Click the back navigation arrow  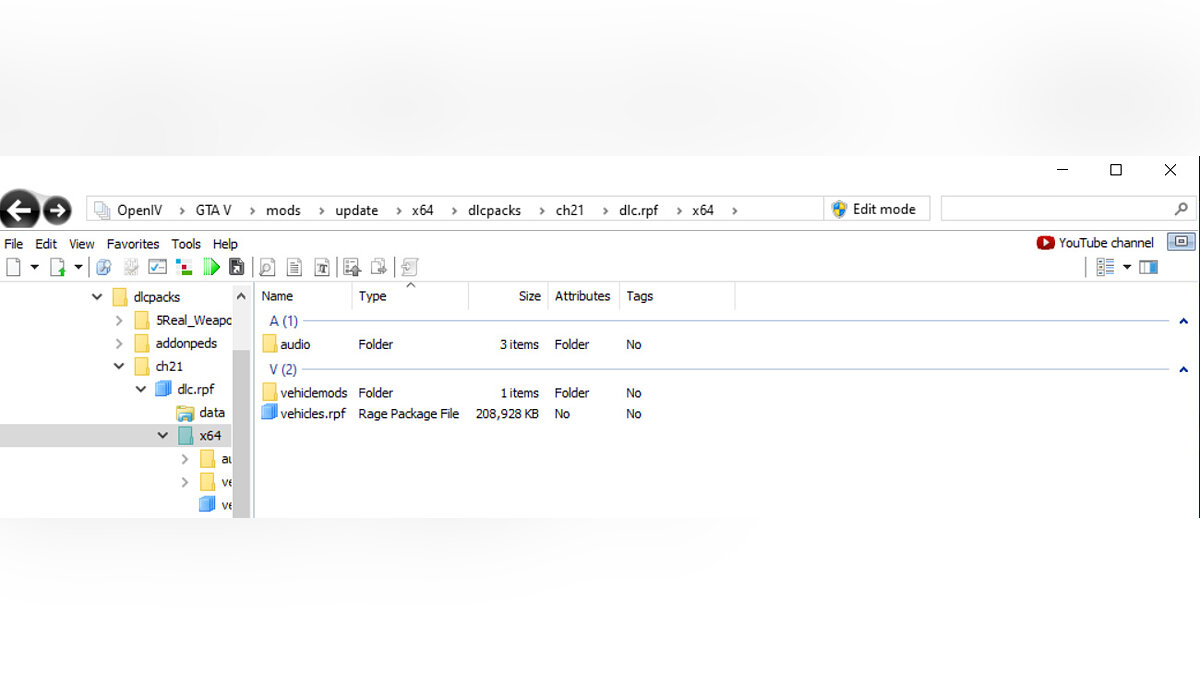tap(19, 209)
